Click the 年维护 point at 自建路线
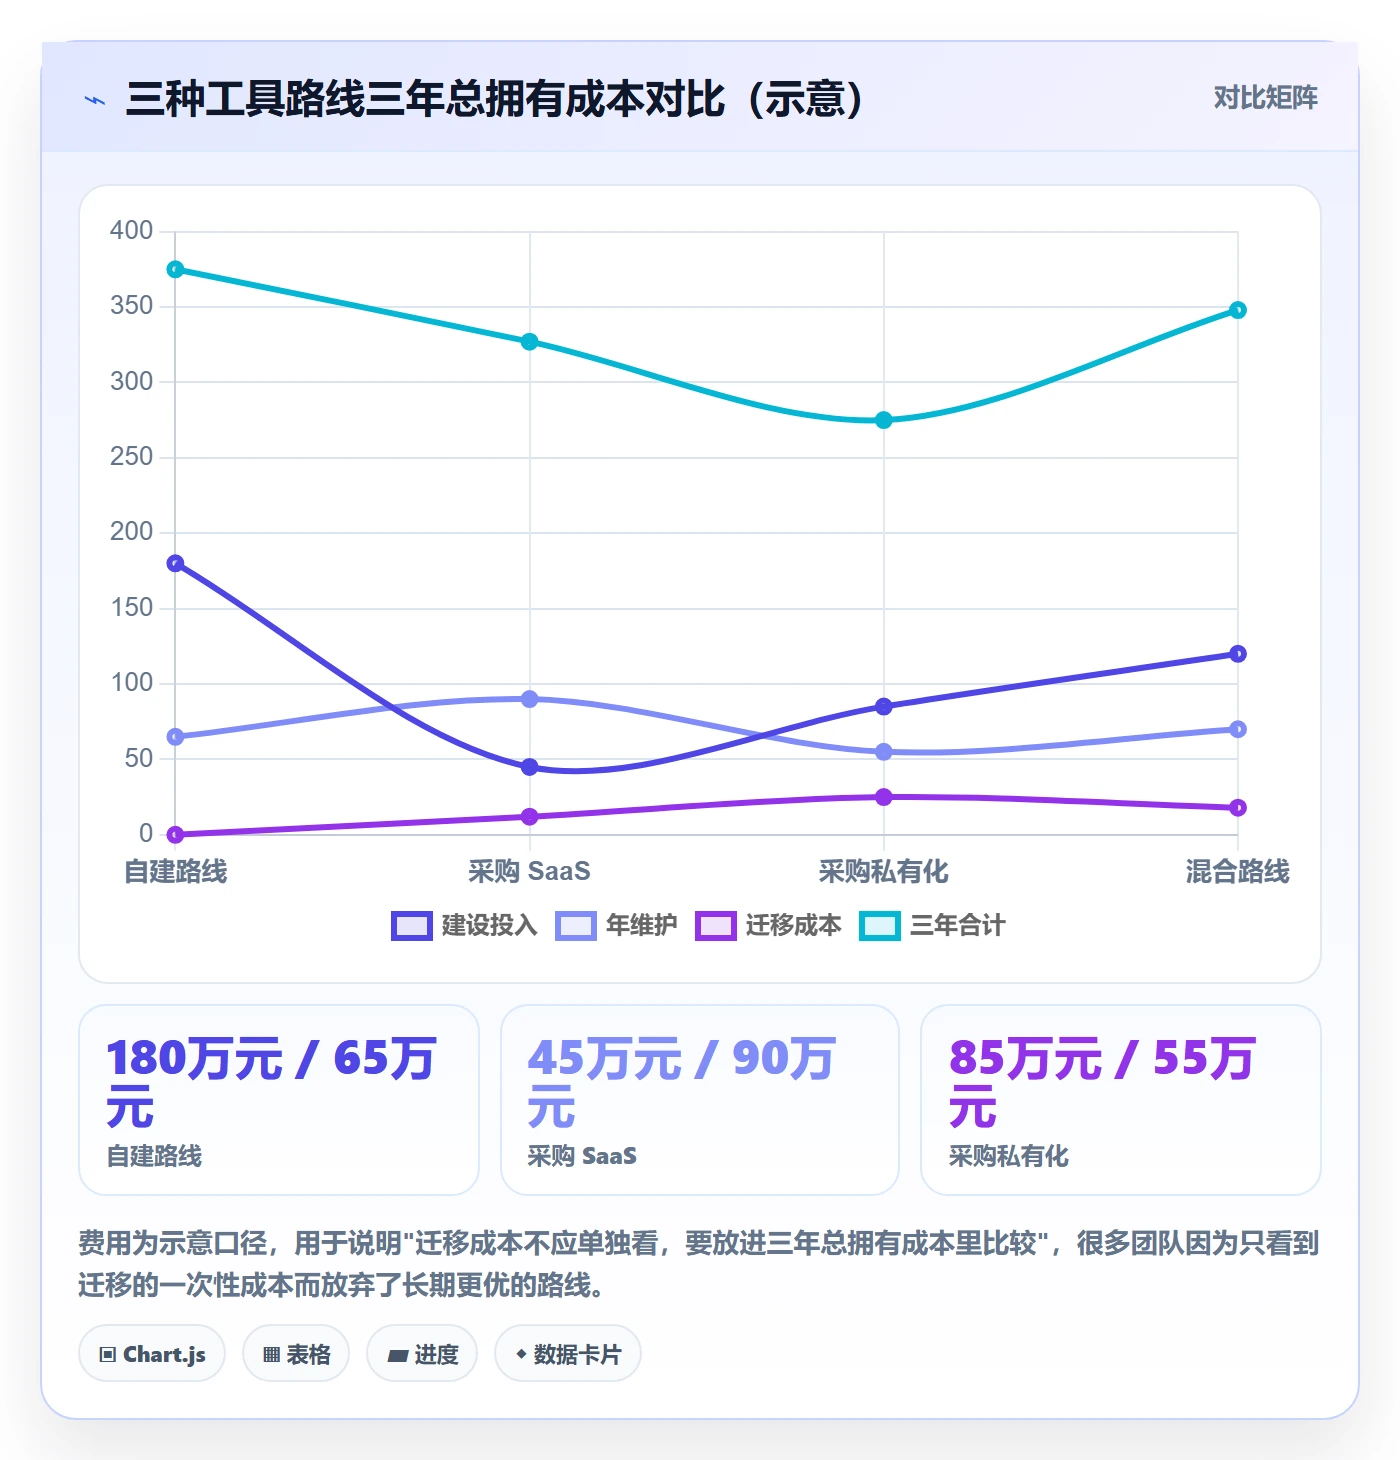This screenshot has width=1400, height=1460. click(176, 737)
